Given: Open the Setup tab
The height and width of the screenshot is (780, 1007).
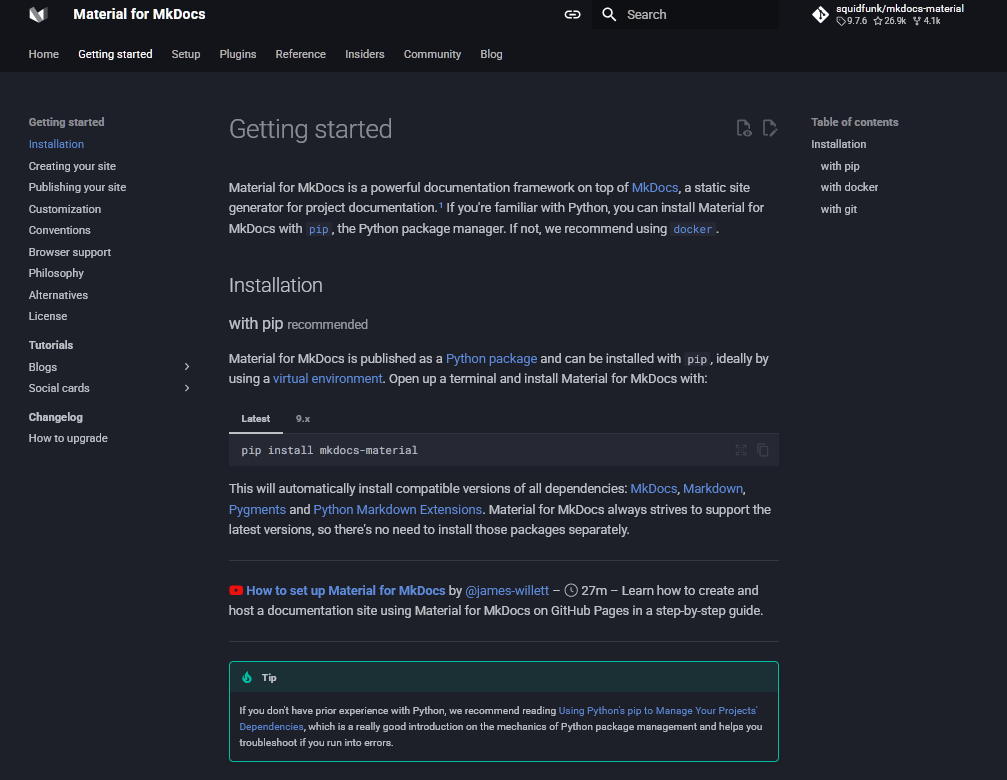Looking at the screenshot, I should [186, 54].
